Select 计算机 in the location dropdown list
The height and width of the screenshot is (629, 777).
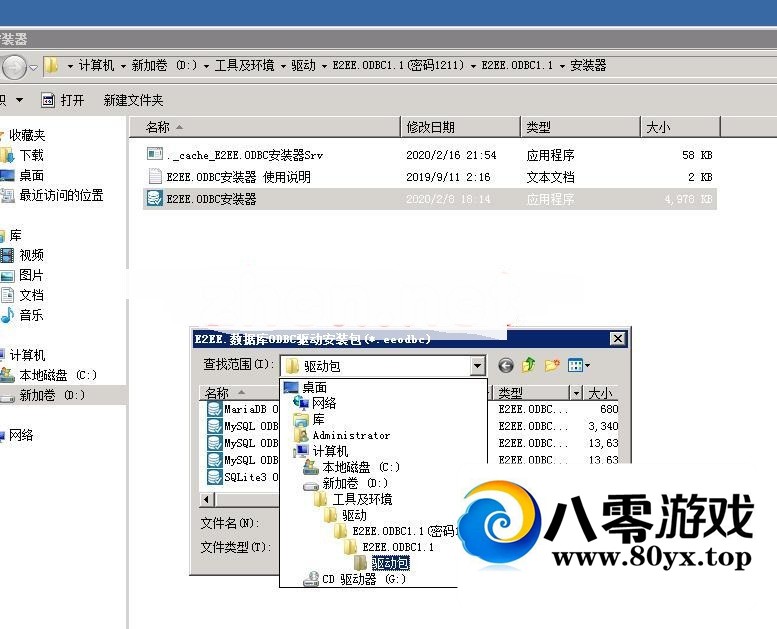pos(330,451)
